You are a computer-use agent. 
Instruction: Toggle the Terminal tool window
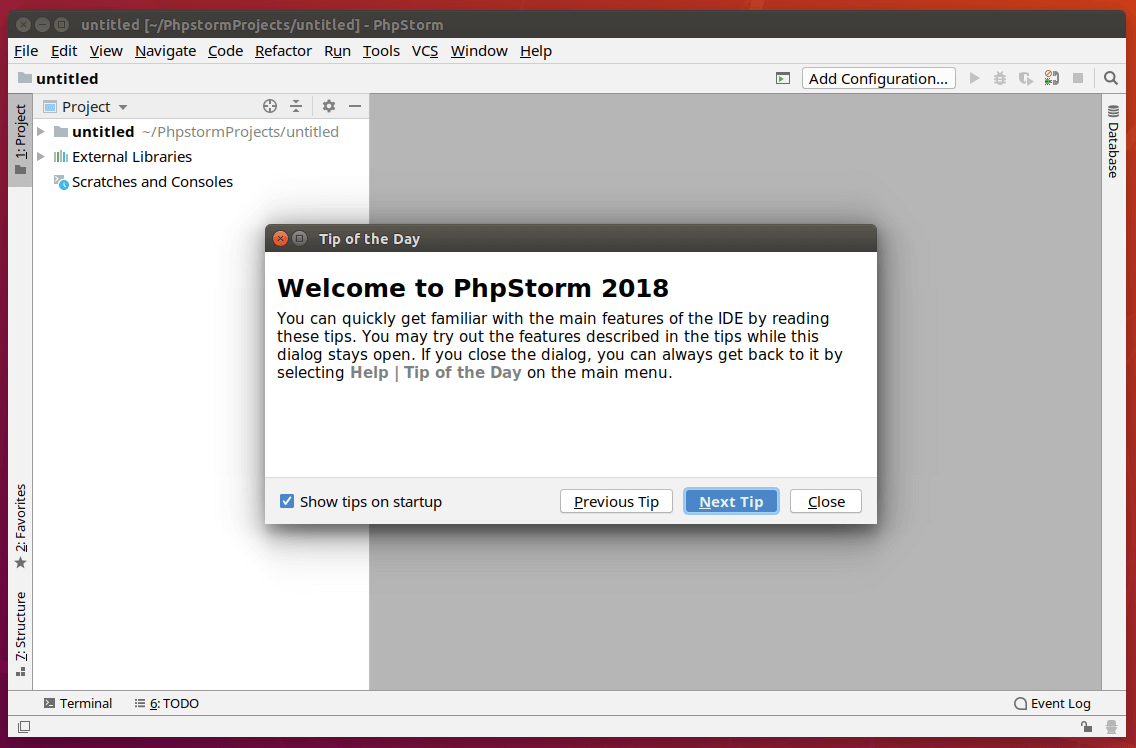(77, 703)
